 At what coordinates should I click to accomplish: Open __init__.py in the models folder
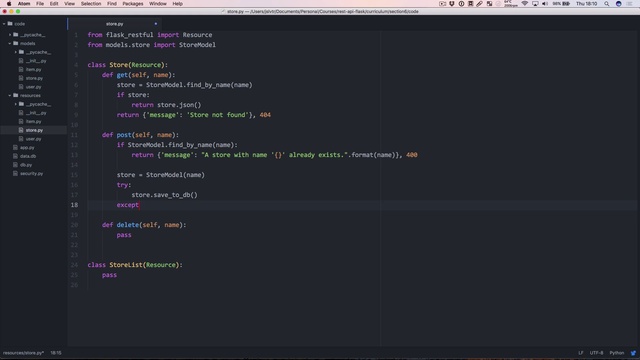36,61
